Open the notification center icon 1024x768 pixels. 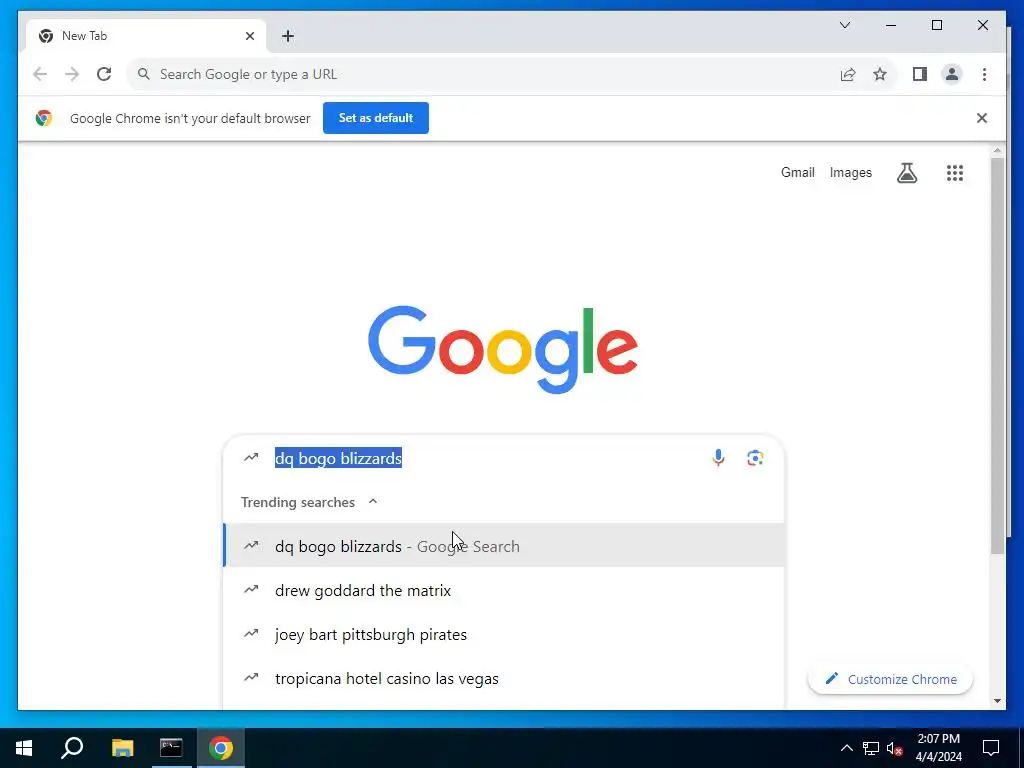pyautogui.click(x=991, y=748)
